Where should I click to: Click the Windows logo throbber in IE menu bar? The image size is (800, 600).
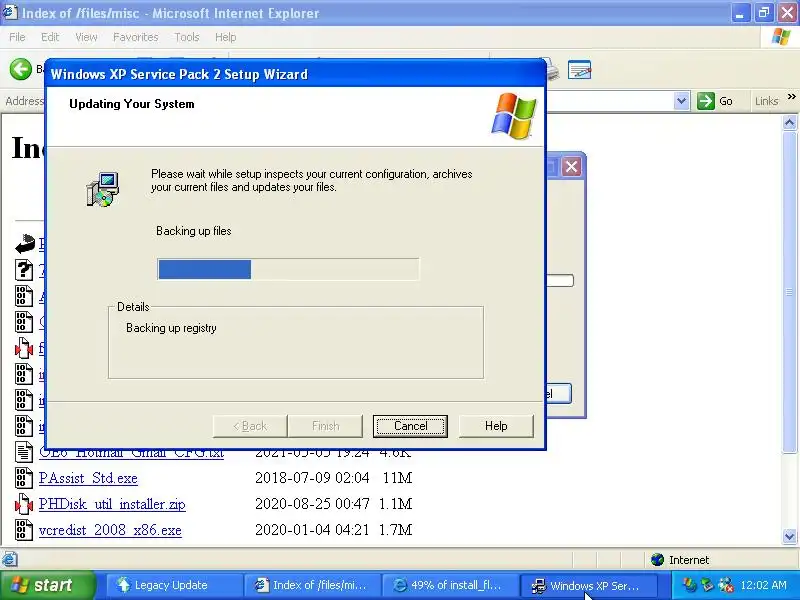pos(781,37)
